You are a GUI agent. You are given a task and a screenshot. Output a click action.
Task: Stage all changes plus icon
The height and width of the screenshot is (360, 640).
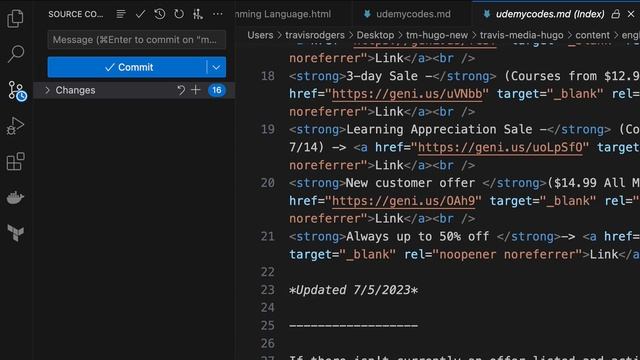196,90
